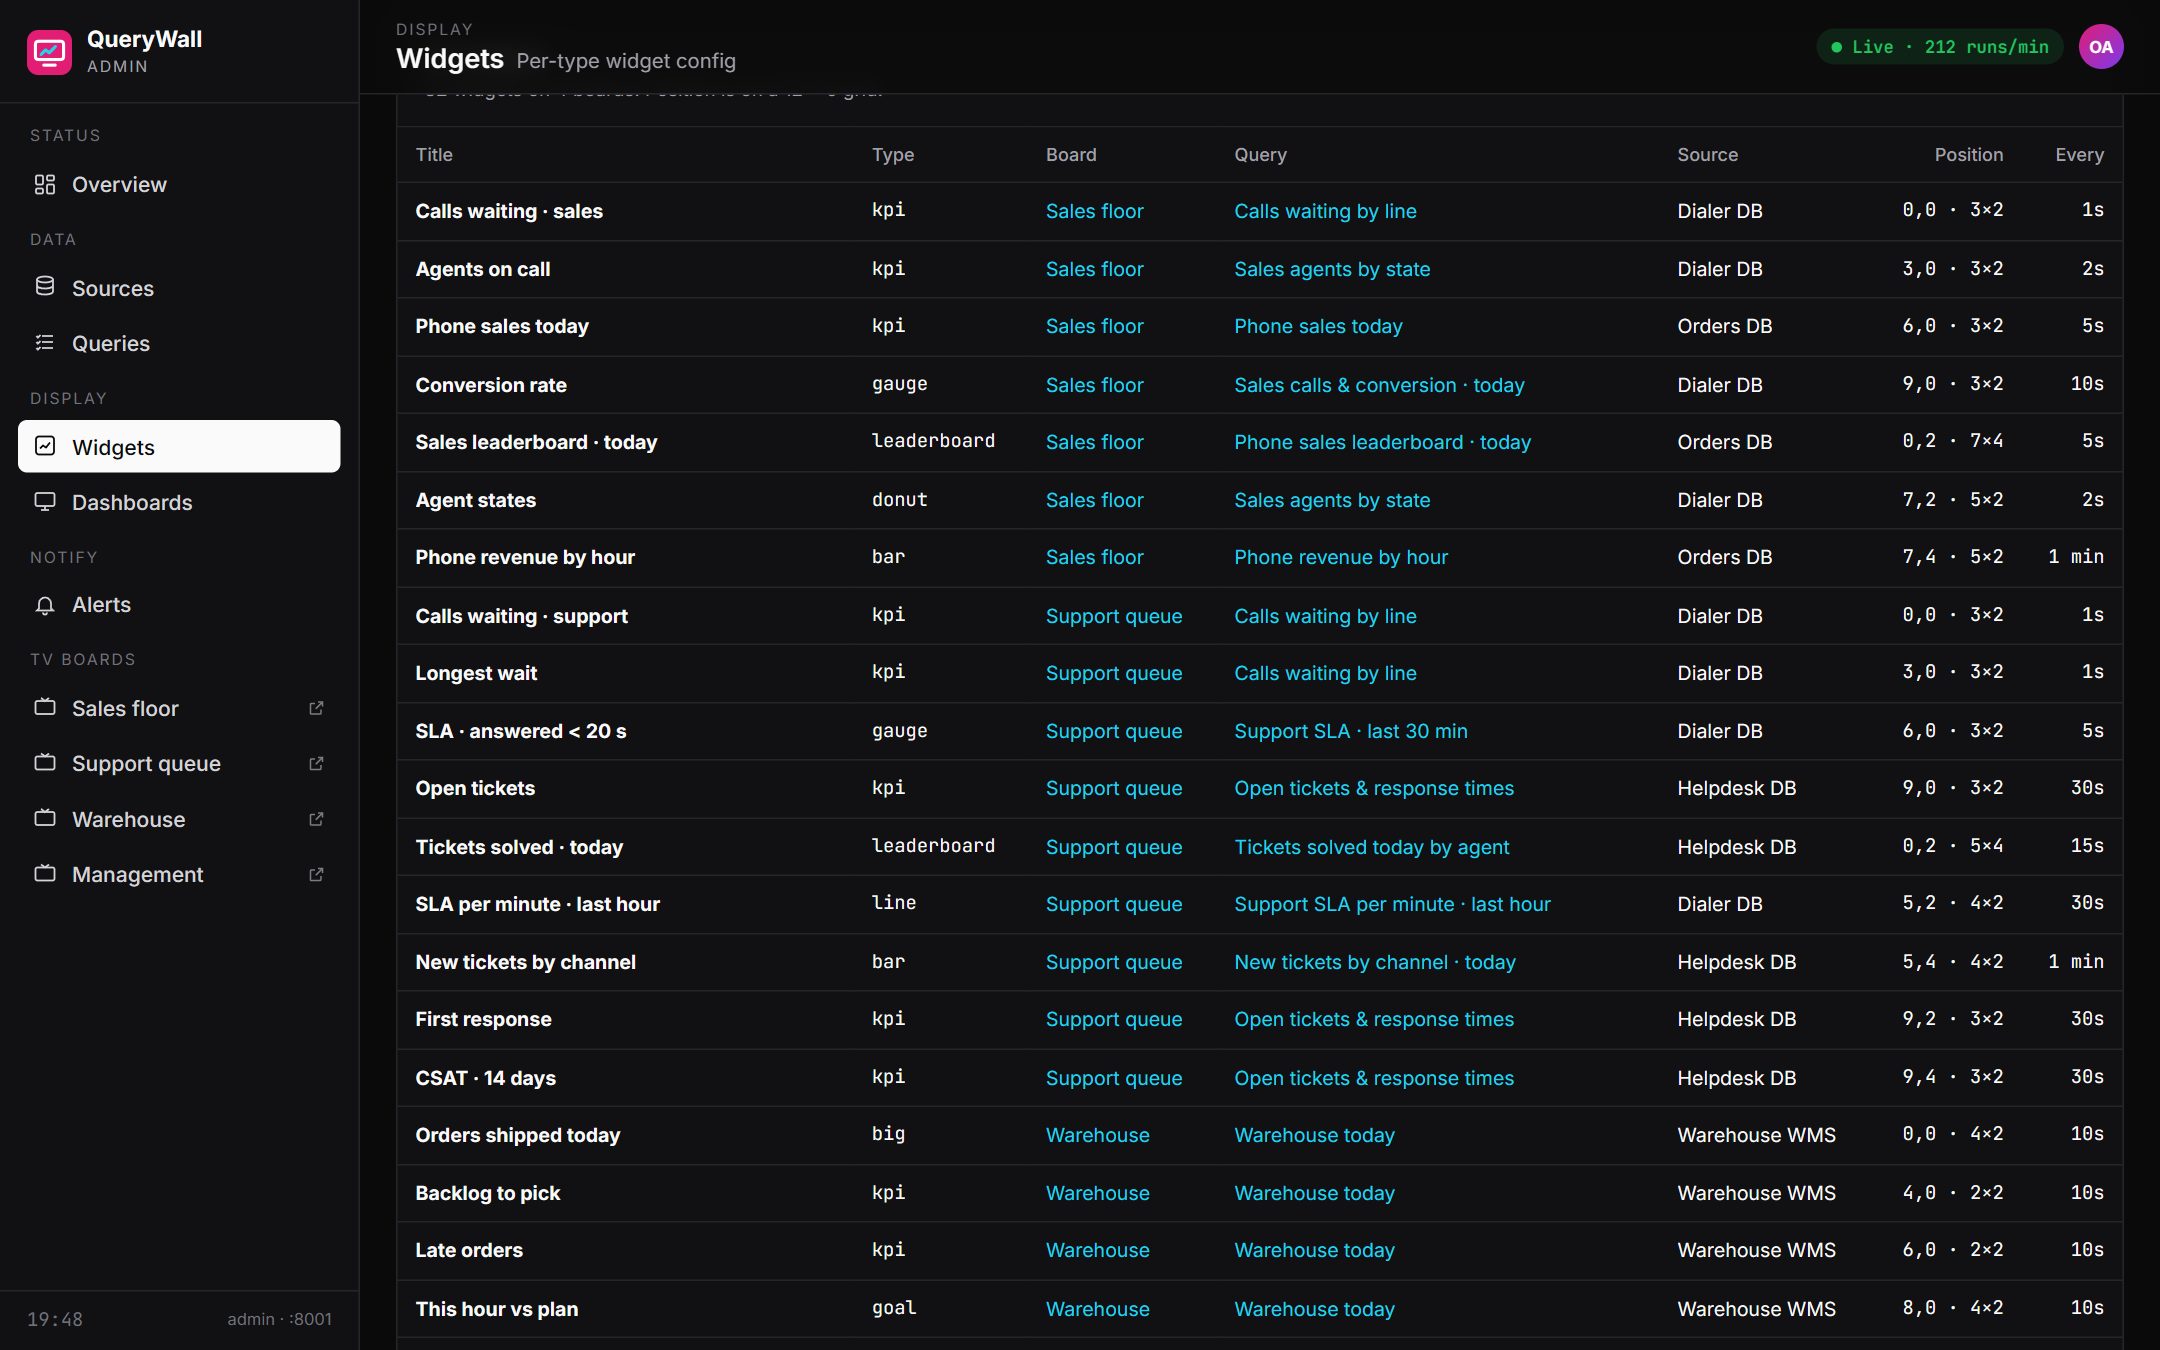
Task: Click the Sales floor TV icon in sidebar
Action: [45, 708]
